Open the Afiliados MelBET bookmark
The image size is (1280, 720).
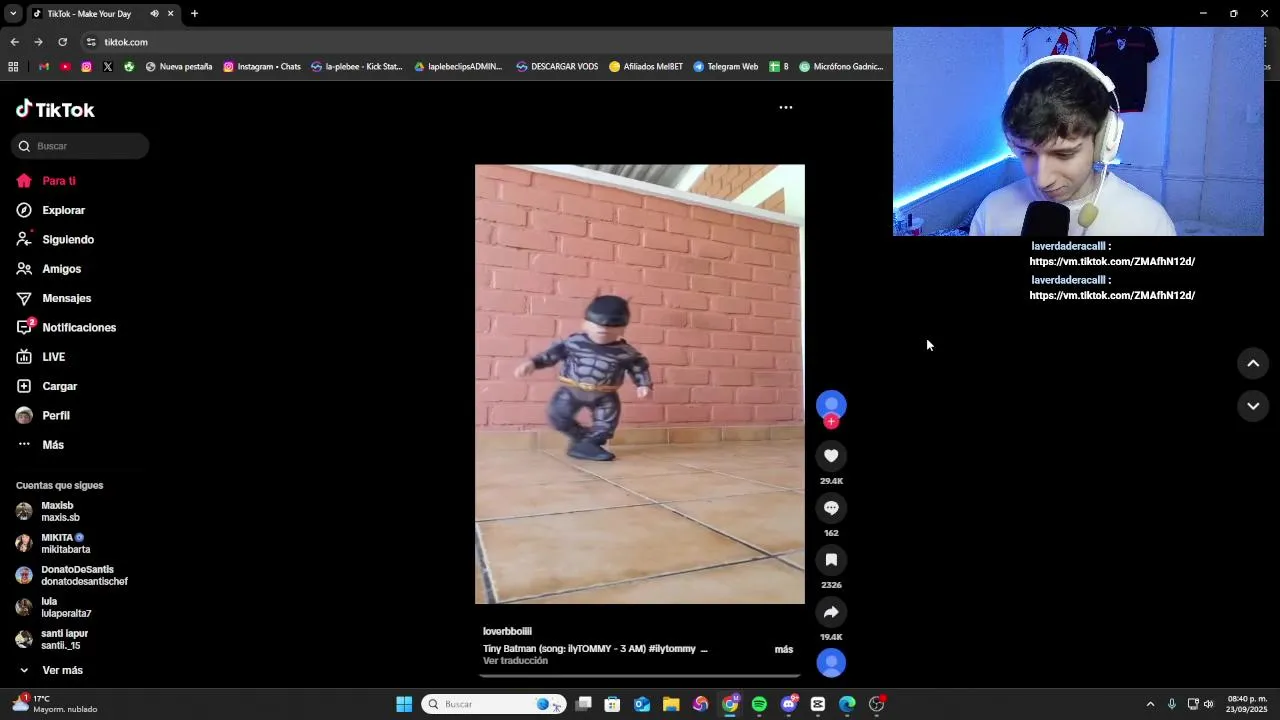point(646,67)
